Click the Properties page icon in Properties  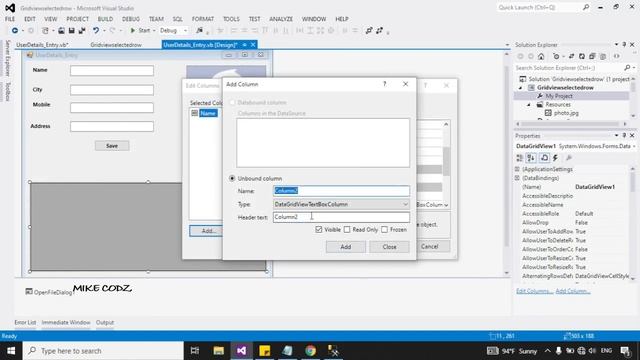coord(544,158)
